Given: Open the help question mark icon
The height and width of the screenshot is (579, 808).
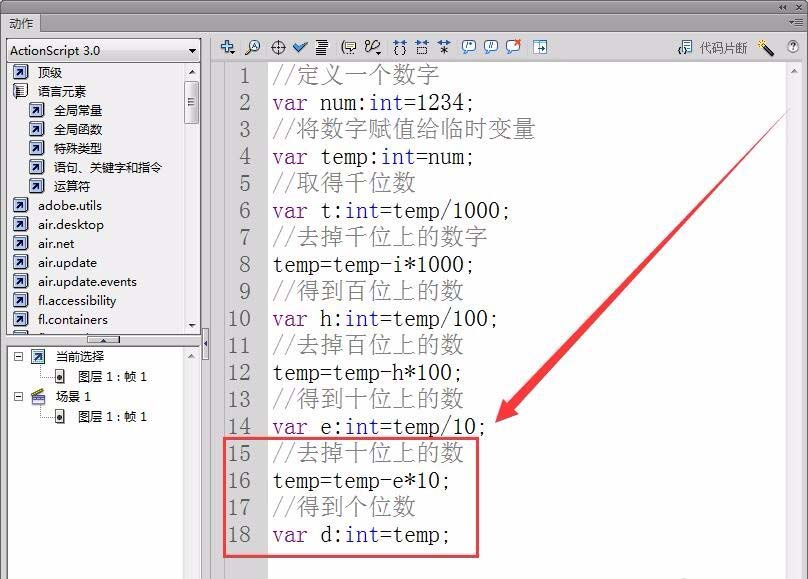Looking at the screenshot, I should click(793, 47).
